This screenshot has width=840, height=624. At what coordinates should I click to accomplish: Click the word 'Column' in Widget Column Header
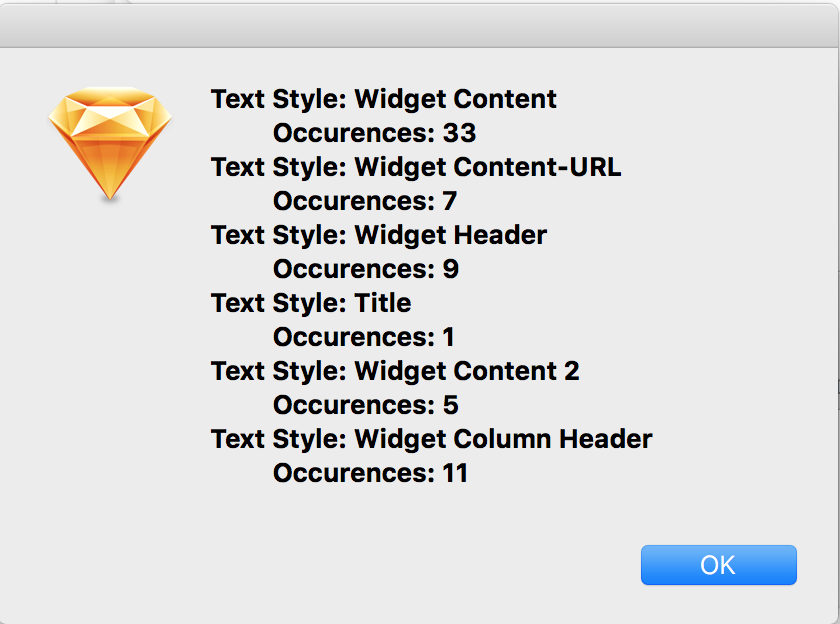[x=502, y=439]
